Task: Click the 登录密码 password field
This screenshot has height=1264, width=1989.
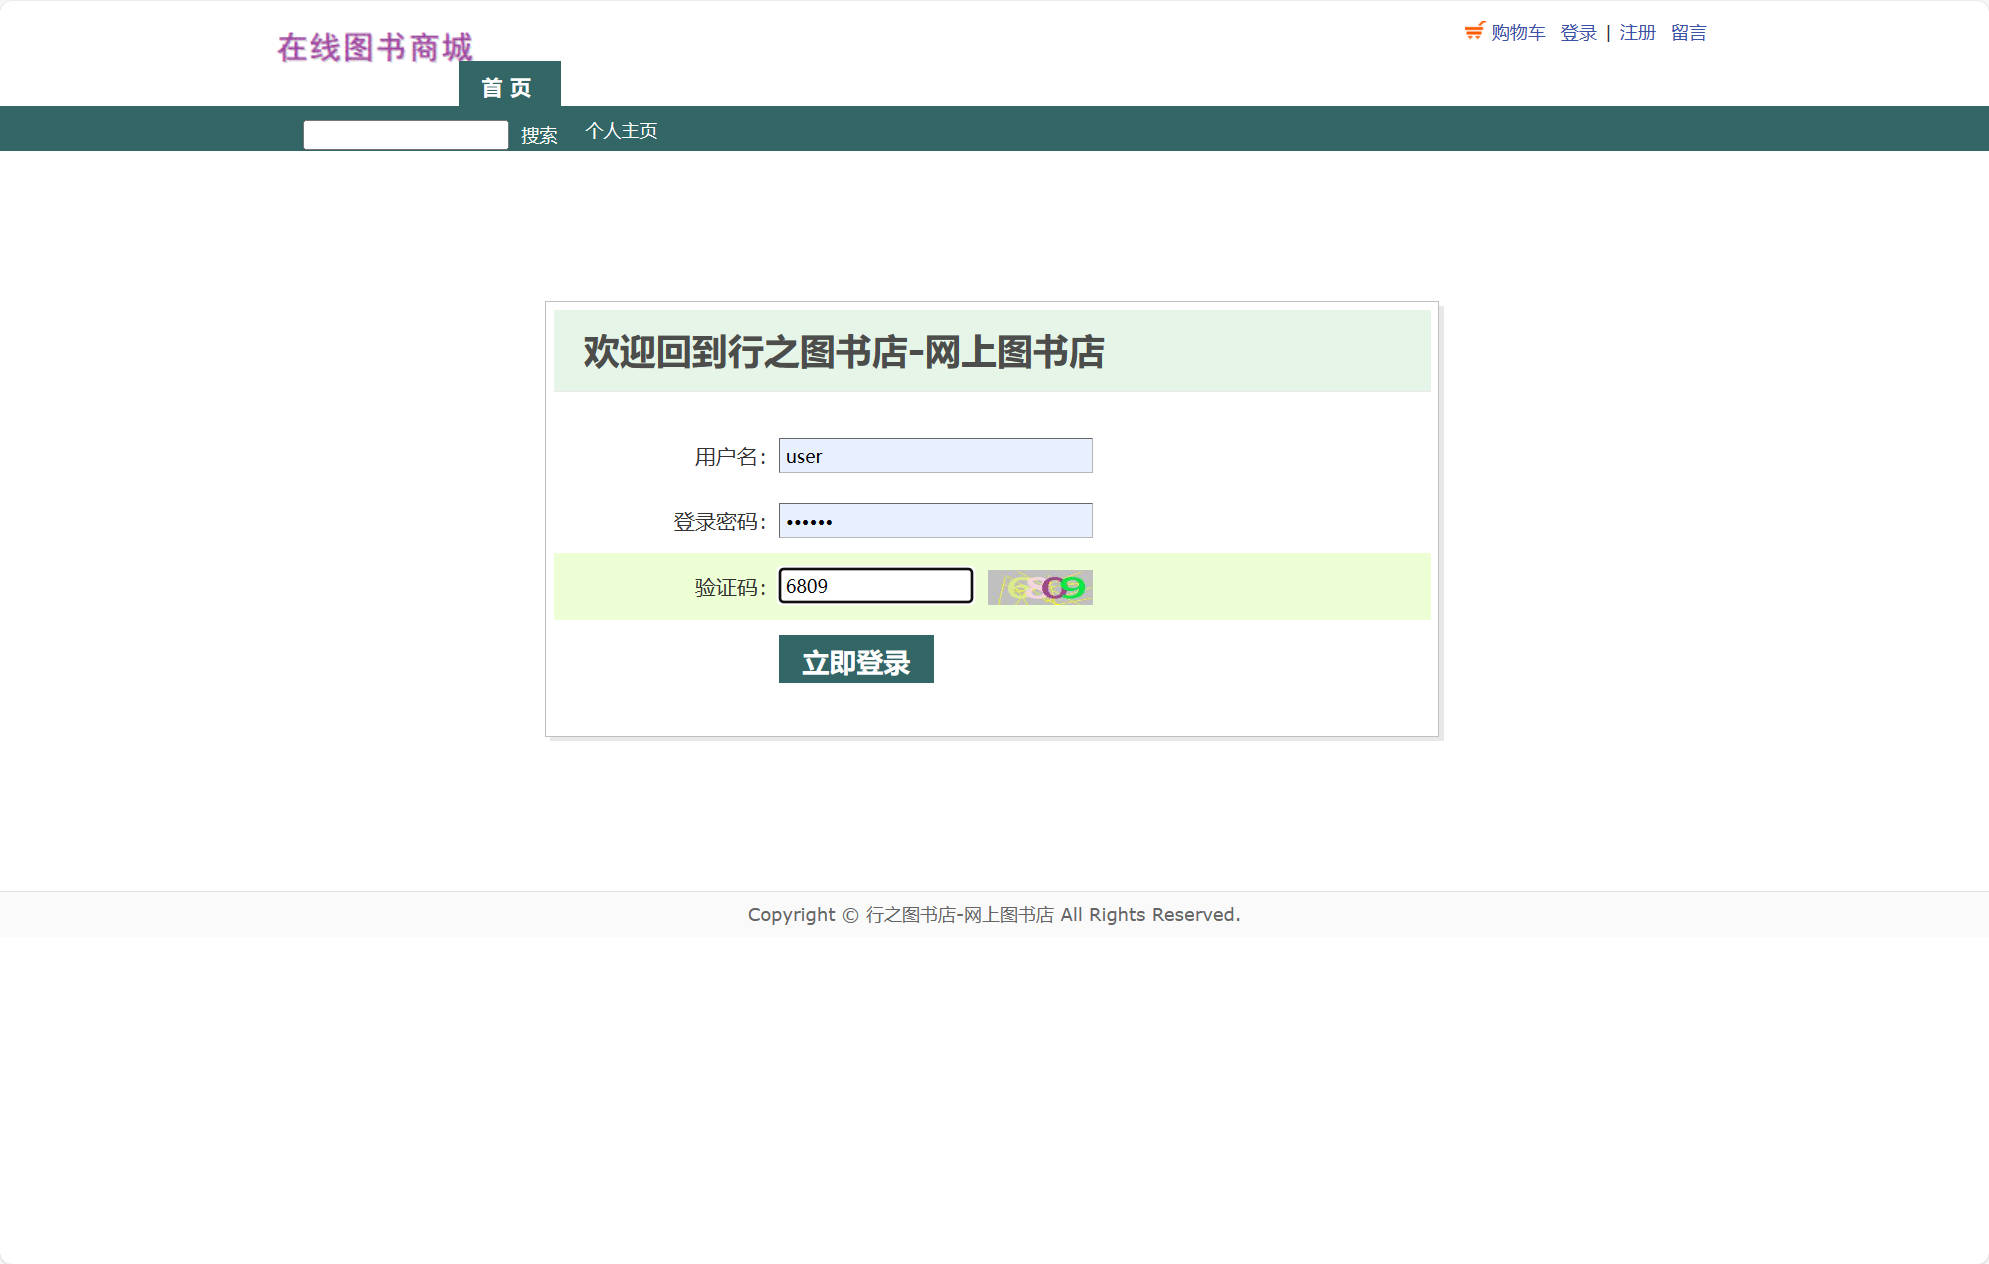Action: tap(935, 520)
